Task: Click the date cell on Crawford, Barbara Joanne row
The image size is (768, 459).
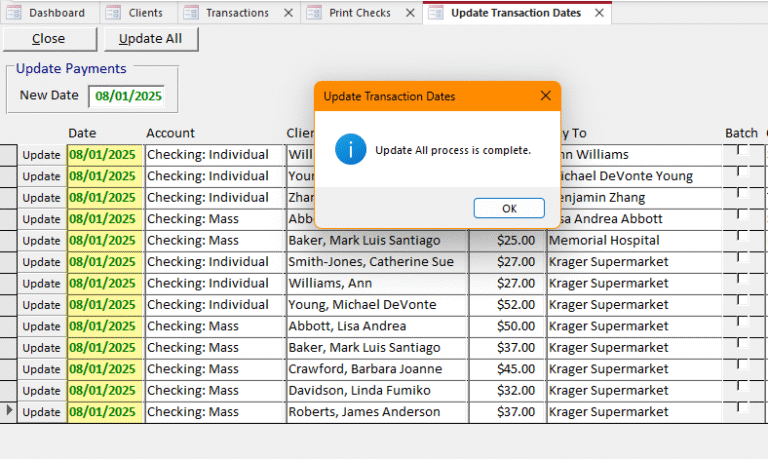Action: (x=106, y=369)
